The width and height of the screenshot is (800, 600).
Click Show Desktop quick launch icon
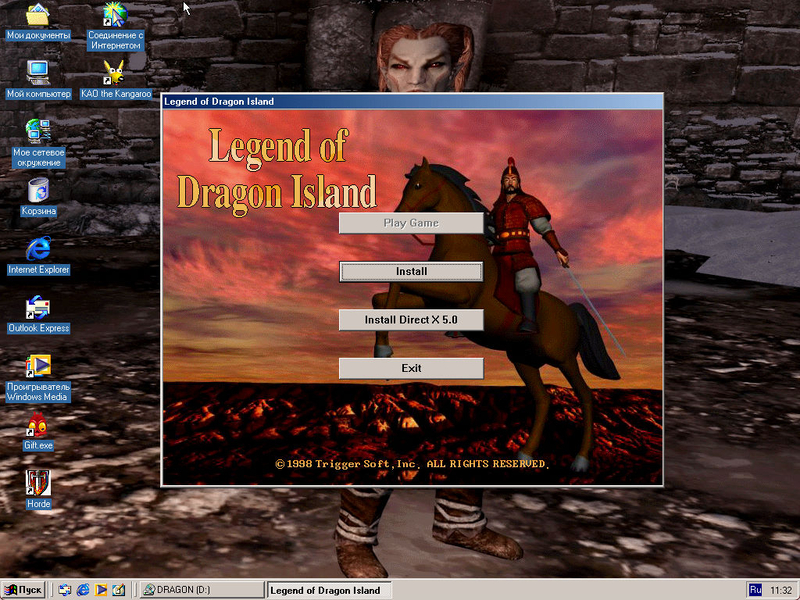click(x=65, y=590)
